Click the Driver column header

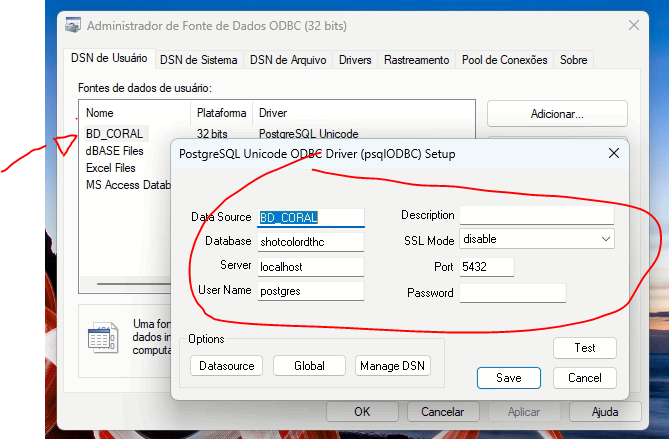pos(364,113)
